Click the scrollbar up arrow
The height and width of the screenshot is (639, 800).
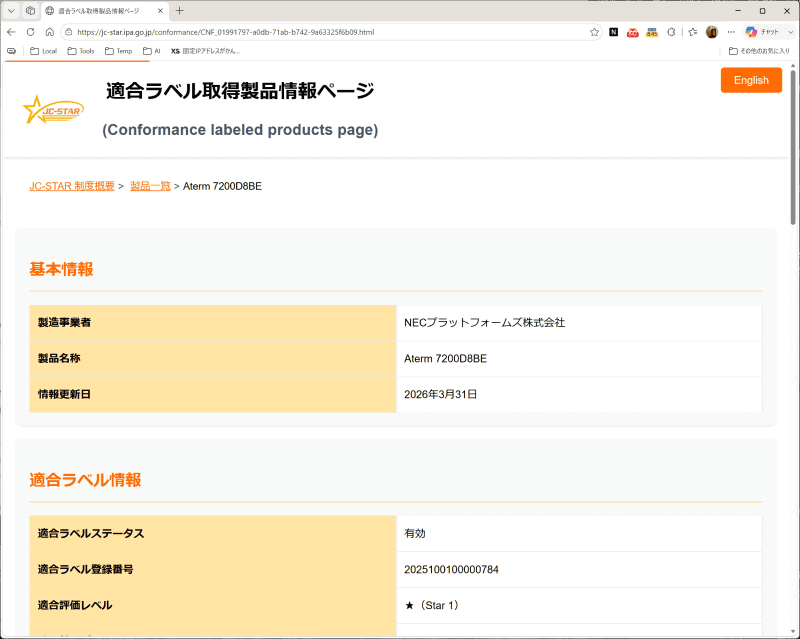click(x=793, y=66)
